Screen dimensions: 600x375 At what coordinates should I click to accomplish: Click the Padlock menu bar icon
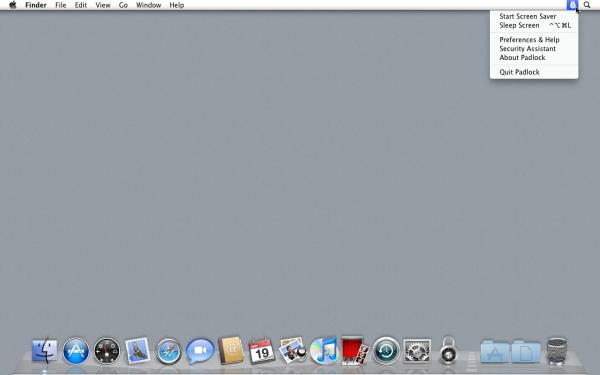572,5
